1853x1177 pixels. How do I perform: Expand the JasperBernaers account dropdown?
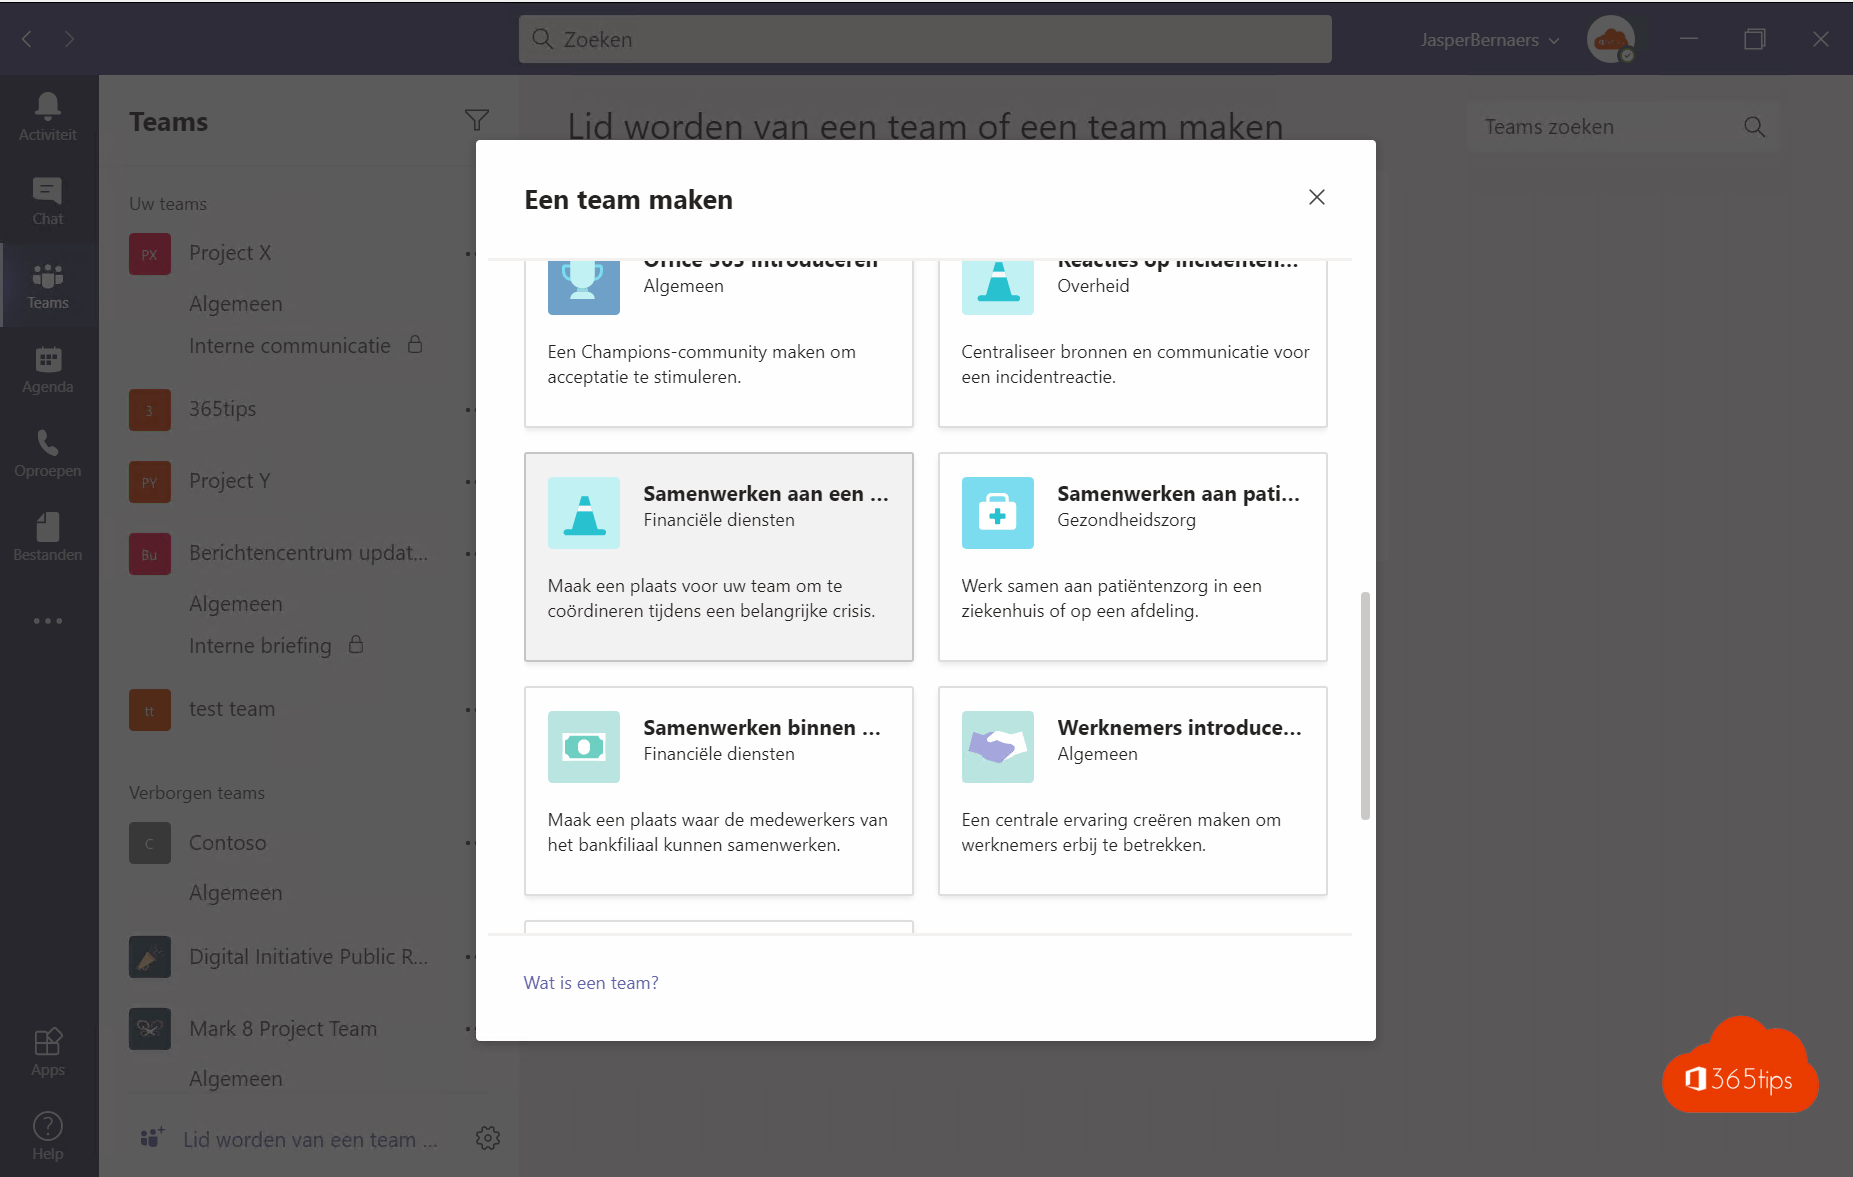coord(1489,39)
